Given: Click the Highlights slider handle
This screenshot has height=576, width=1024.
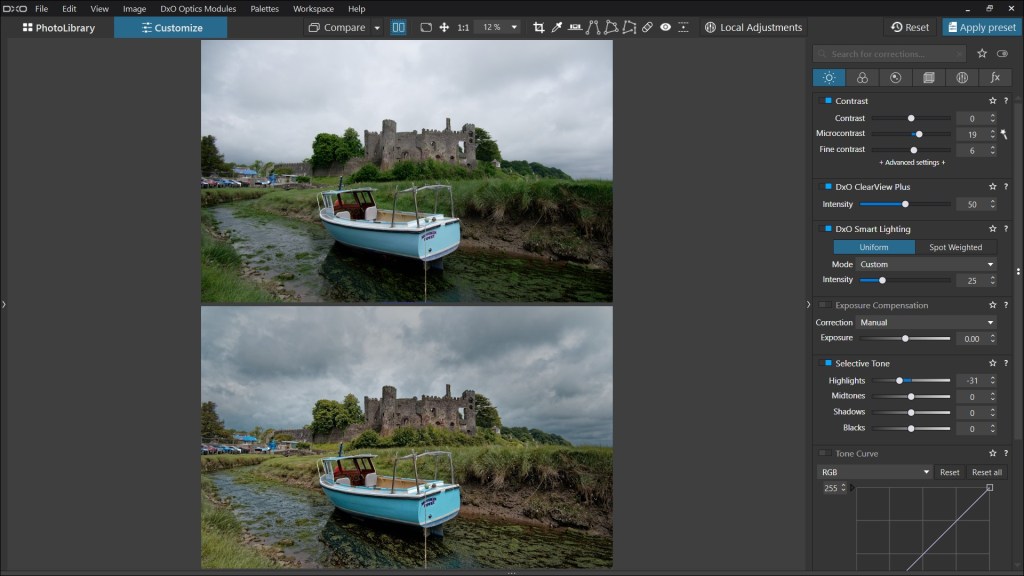Looking at the screenshot, I should (899, 381).
